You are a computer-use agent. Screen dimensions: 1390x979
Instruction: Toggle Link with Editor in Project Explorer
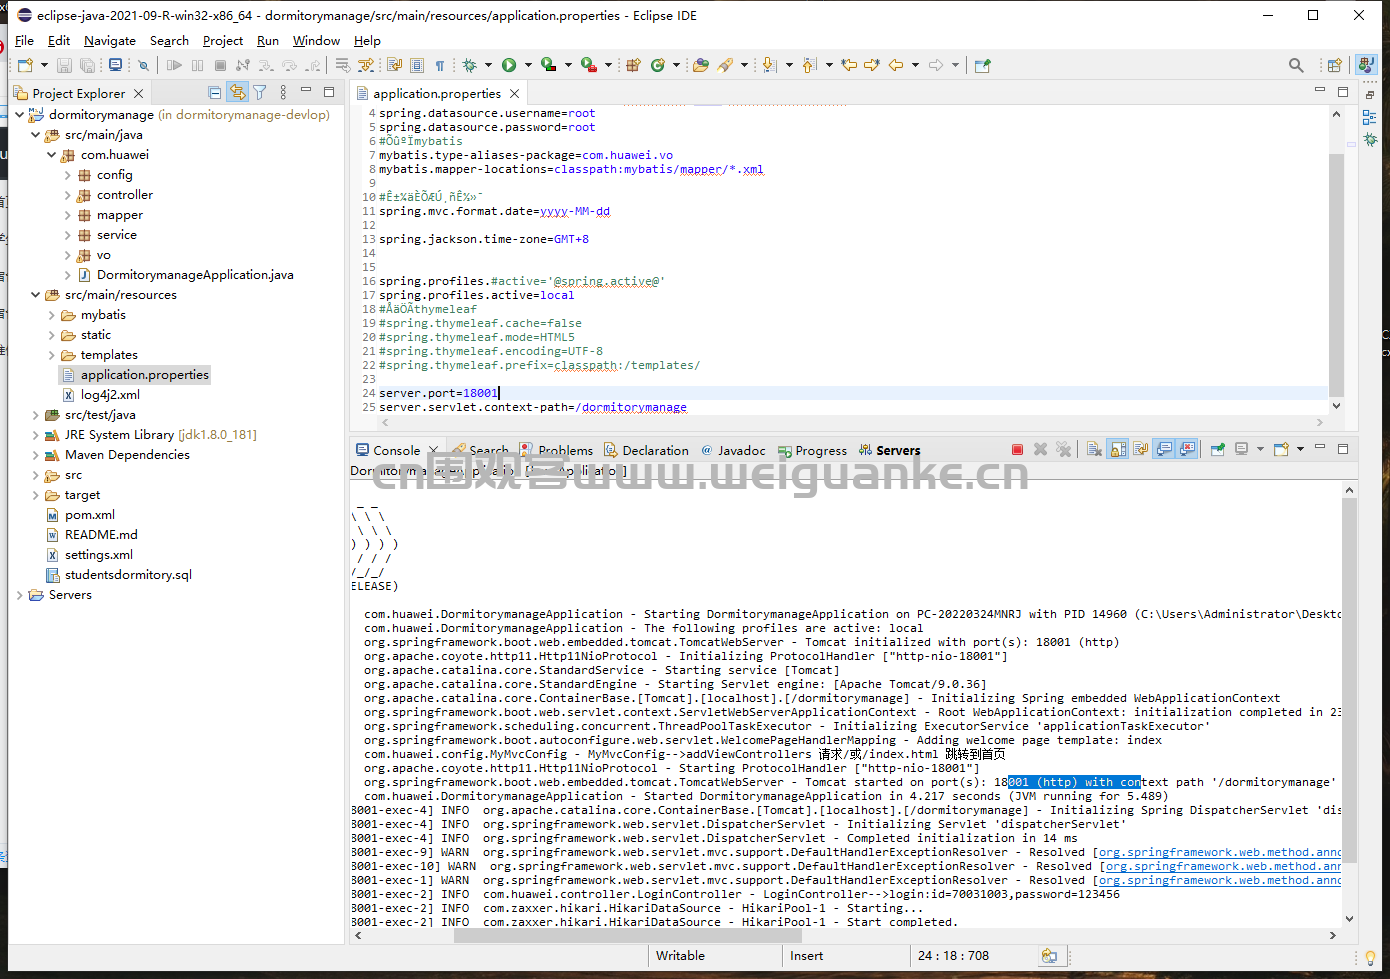[x=237, y=92]
